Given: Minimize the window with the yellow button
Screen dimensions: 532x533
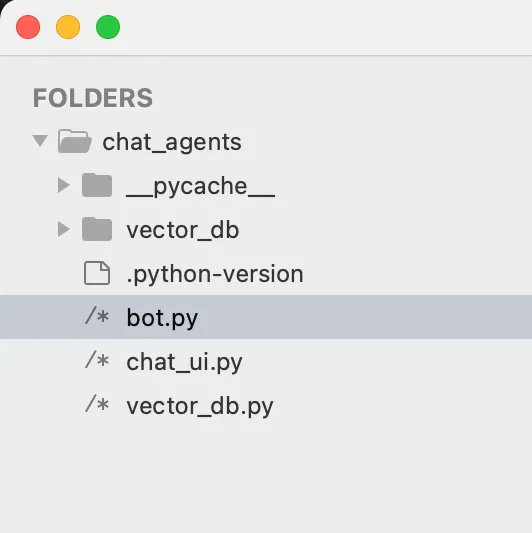Looking at the screenshot, I should pos(68,27).
